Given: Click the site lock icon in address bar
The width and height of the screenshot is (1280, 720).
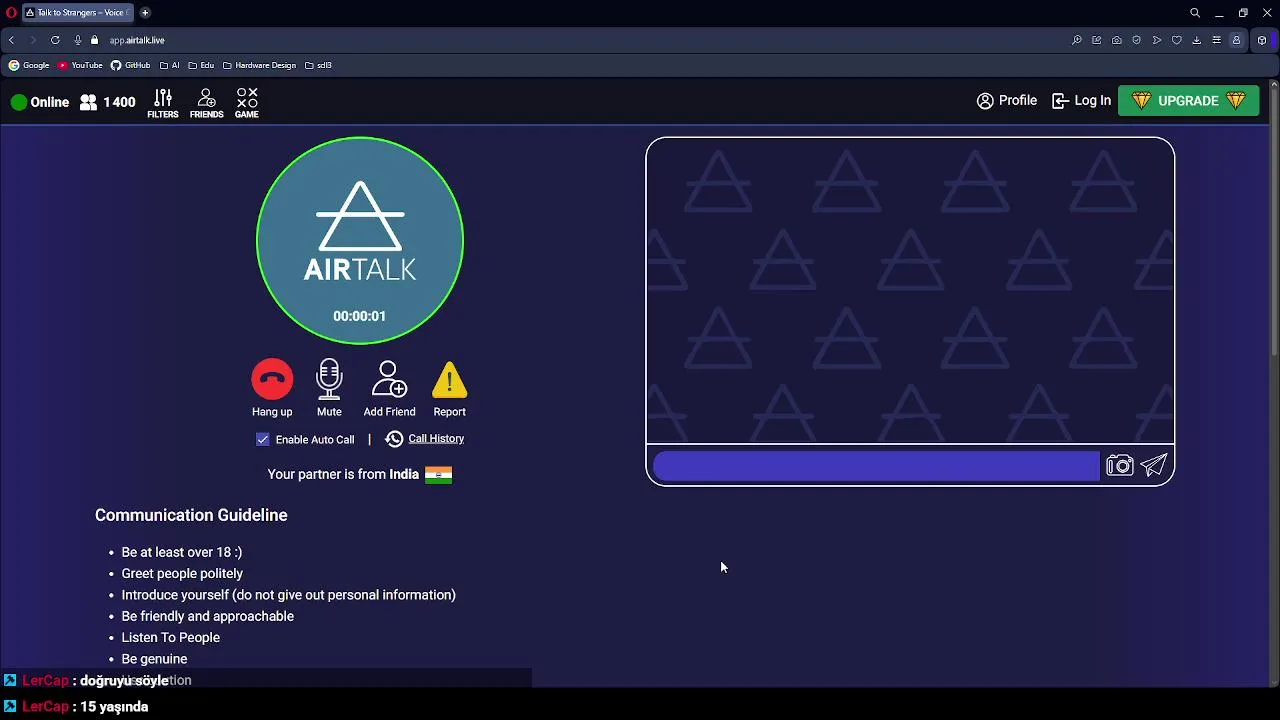Looking at the screenshot, I should tap(94, 40).
